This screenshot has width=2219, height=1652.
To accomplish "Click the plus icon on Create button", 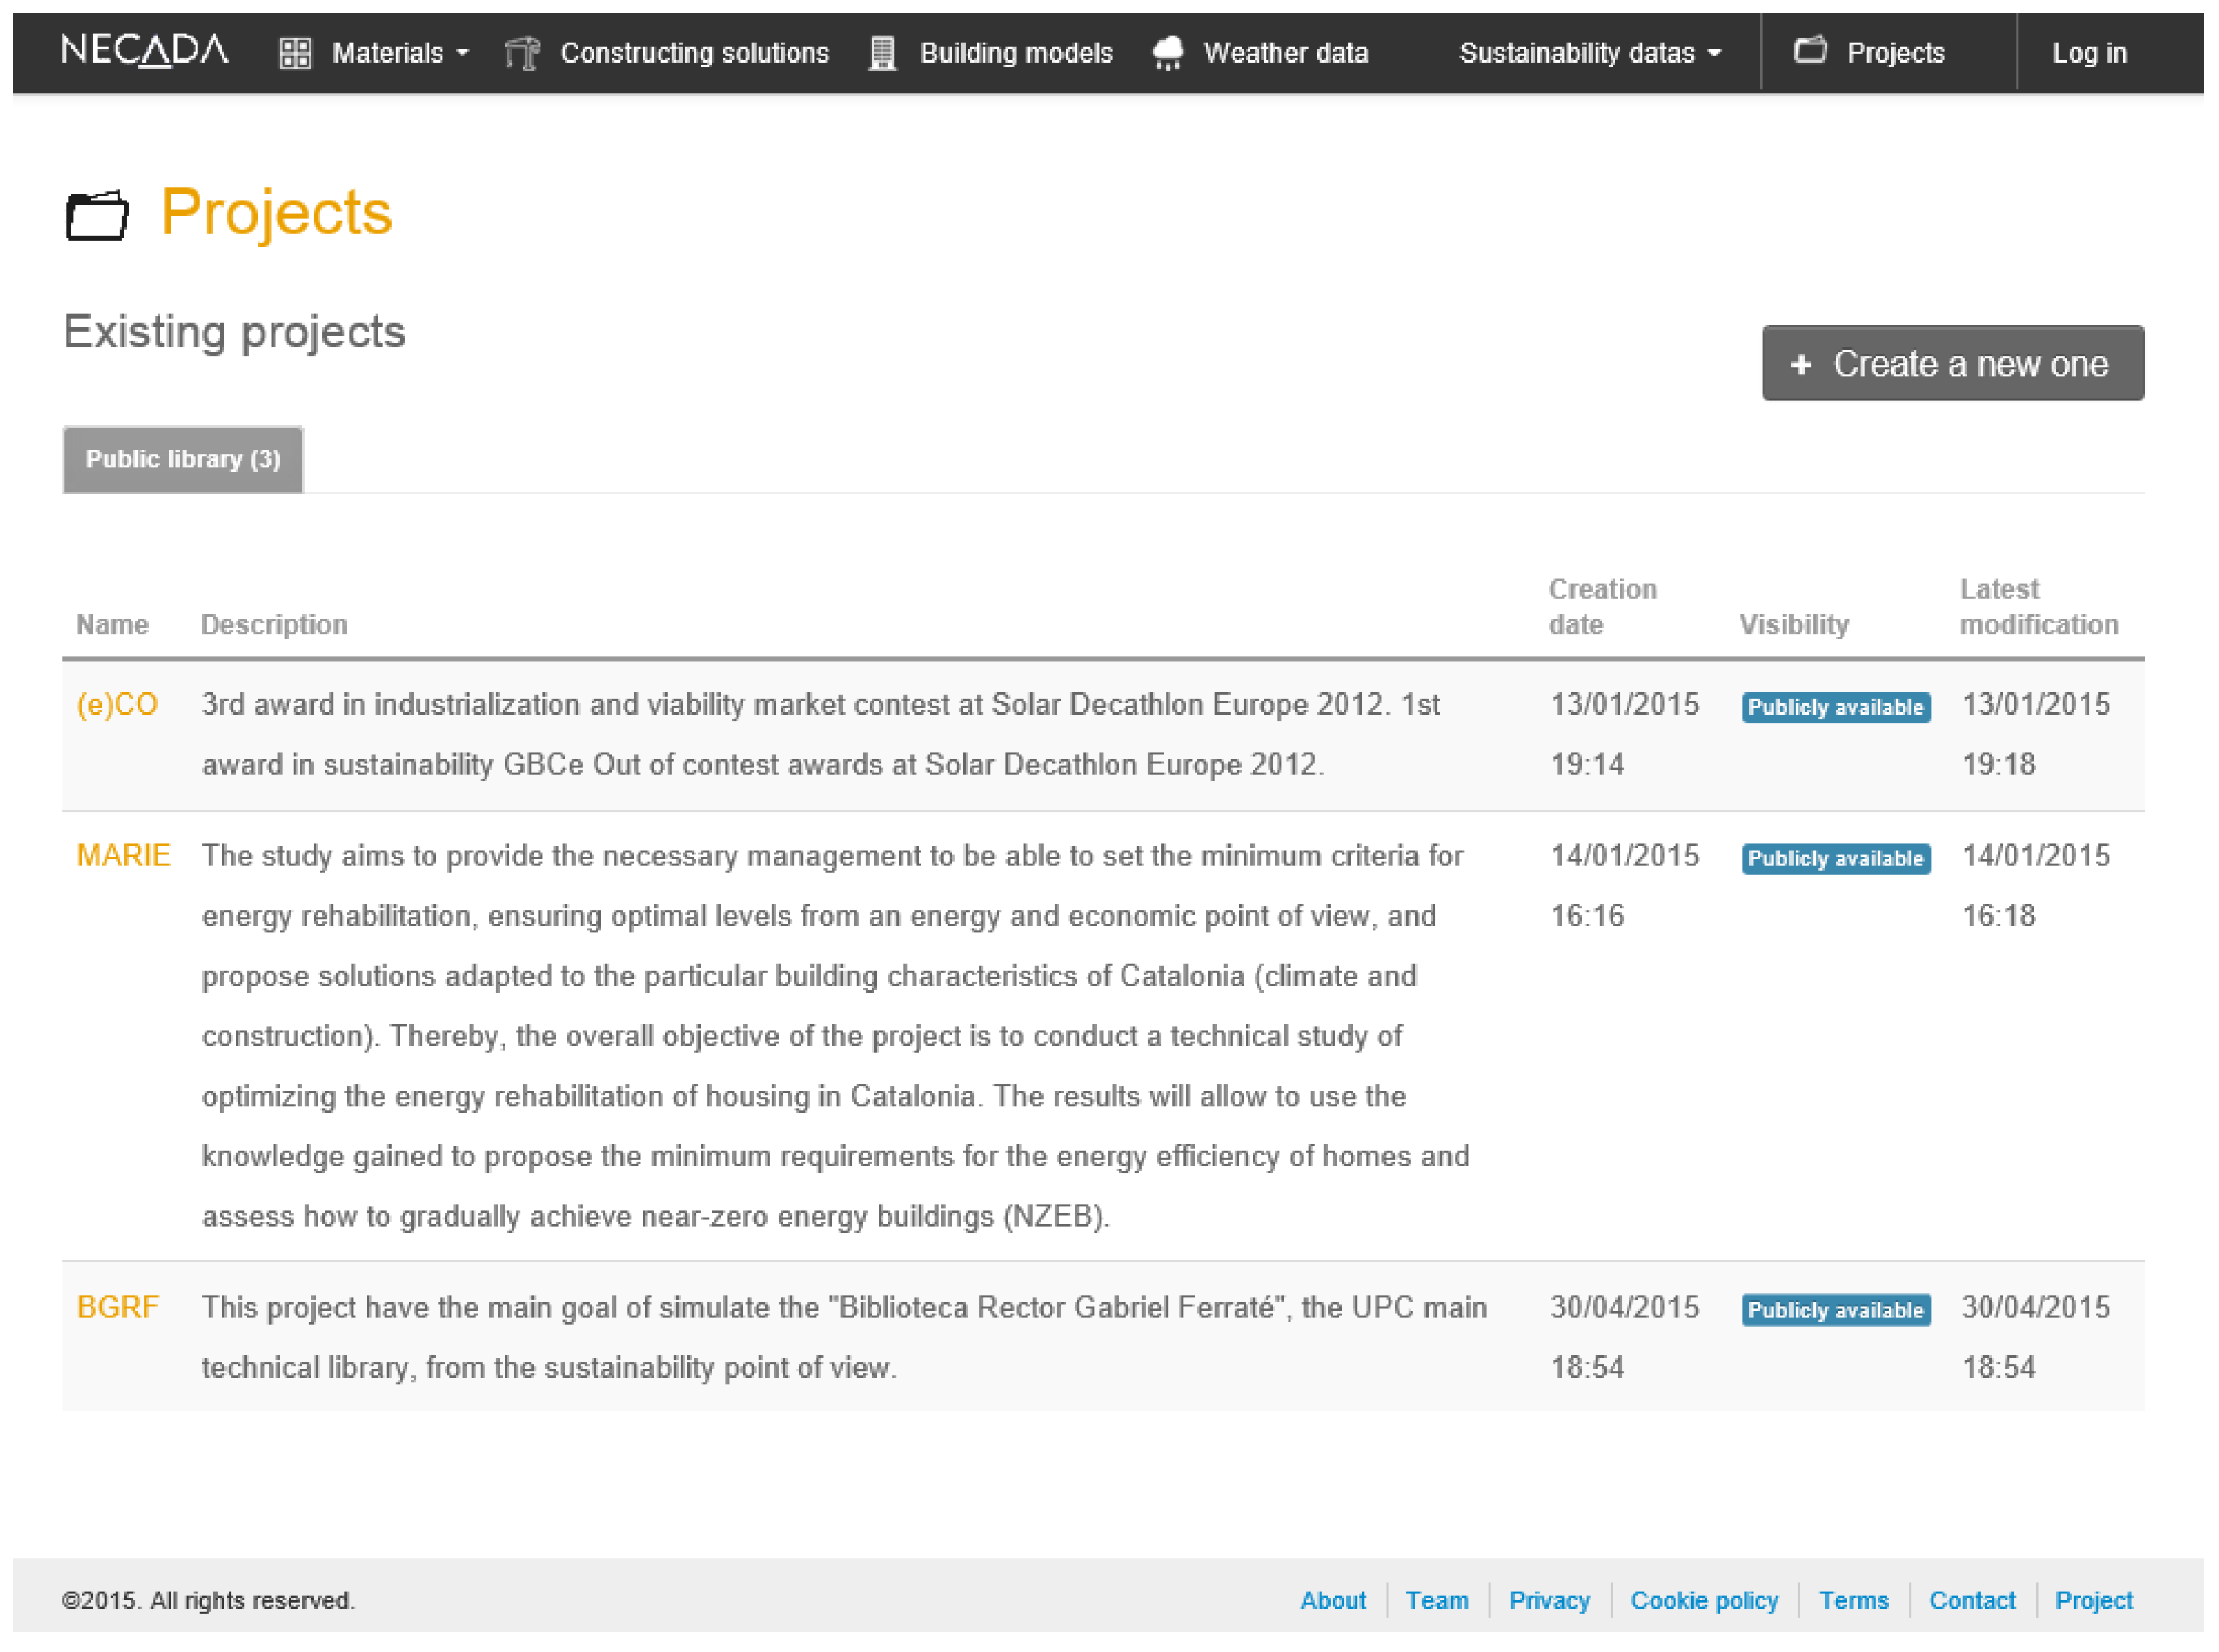I will [x=1800, y=365].
